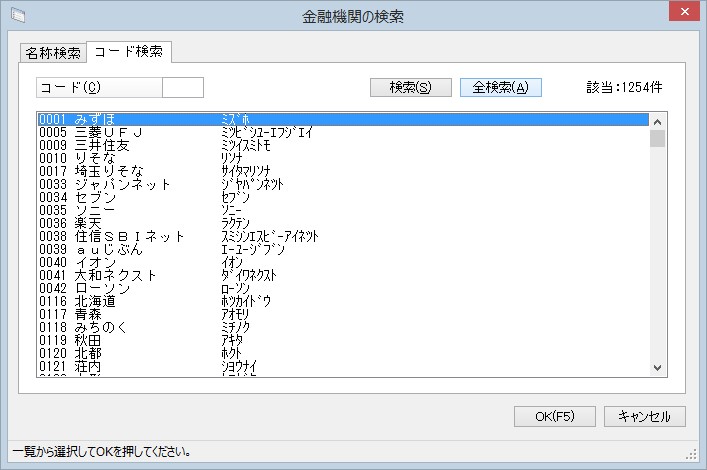
Task: Select row 0034 セブン
Action: [x=343, y=198]
